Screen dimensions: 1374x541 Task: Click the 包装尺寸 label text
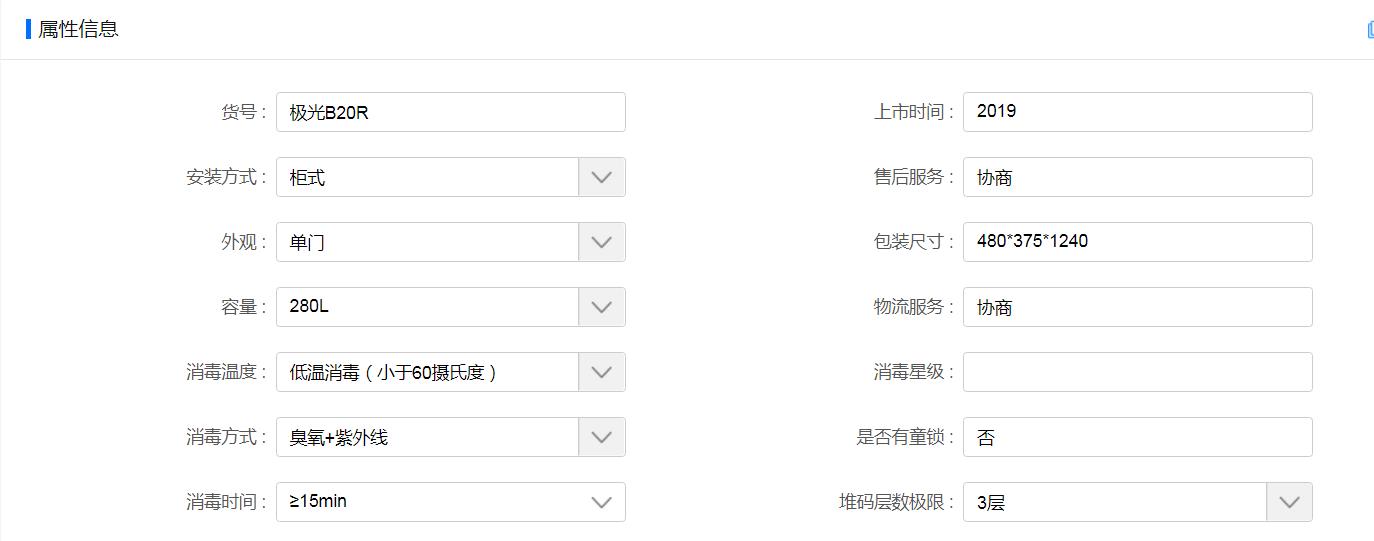tap(908, 242)
